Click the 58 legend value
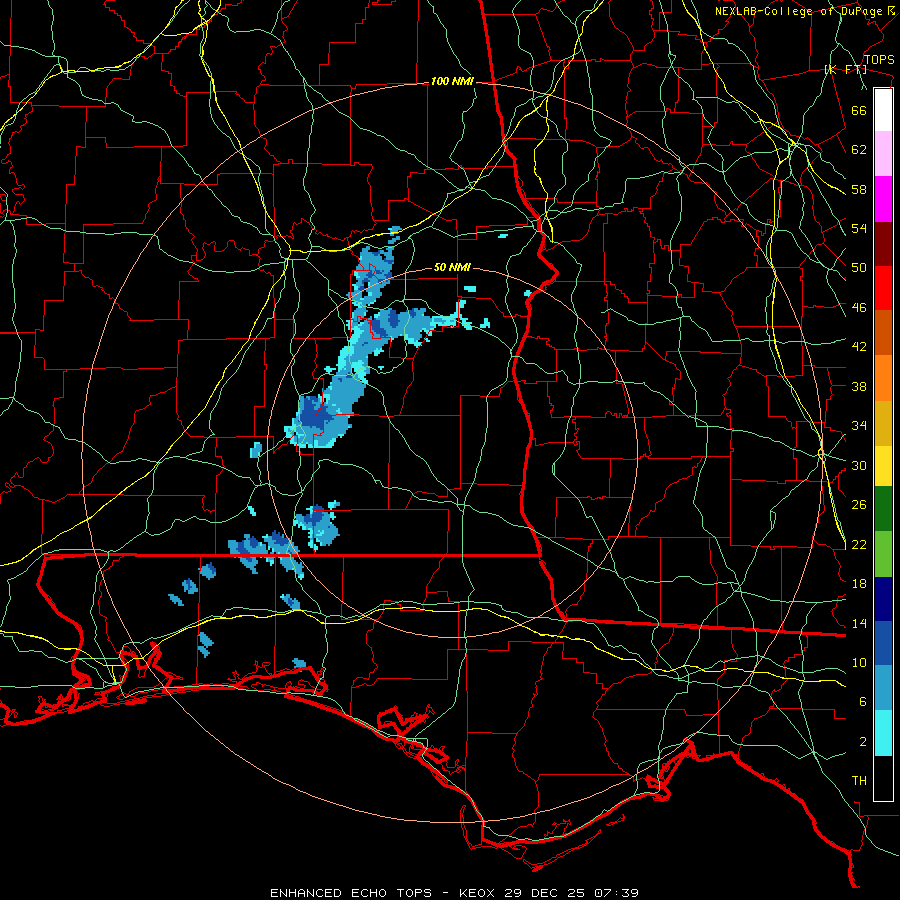The width and height of the screenshot is (900, 900). click(x=859, y=189)
